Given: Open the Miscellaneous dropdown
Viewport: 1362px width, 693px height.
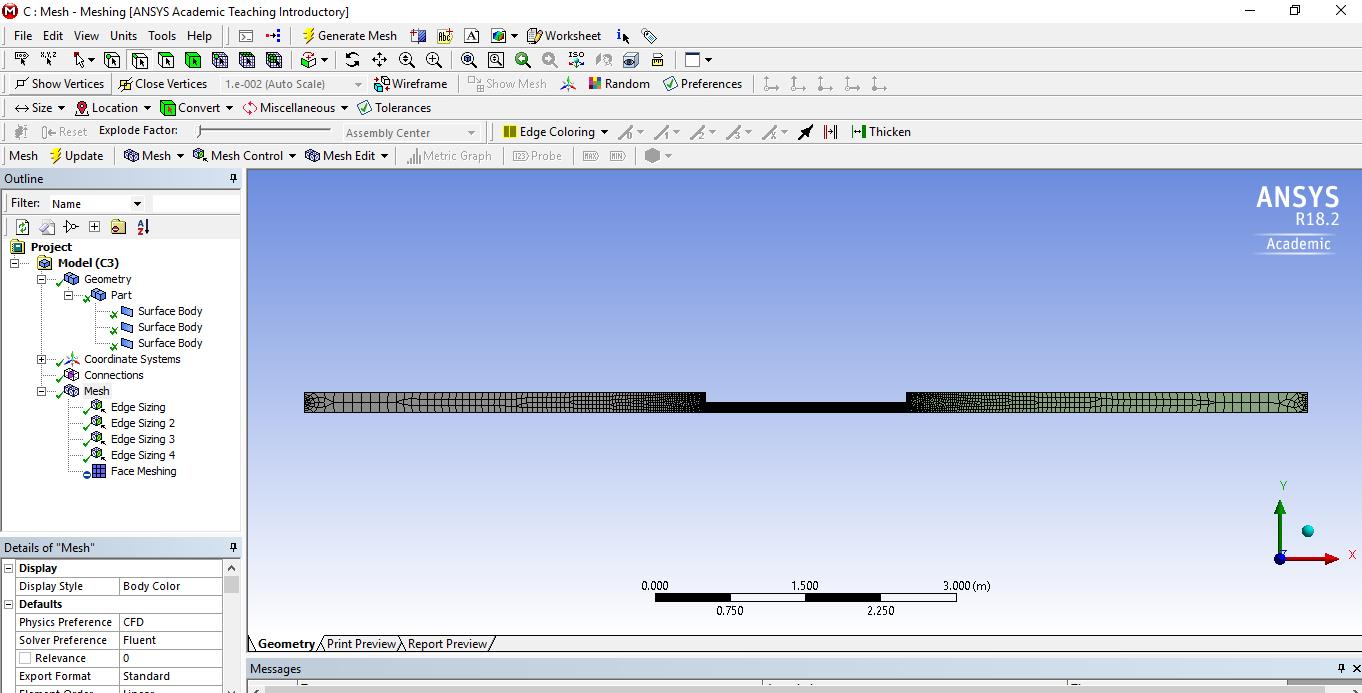Looking at the screenshot, I should coord(295,108).
